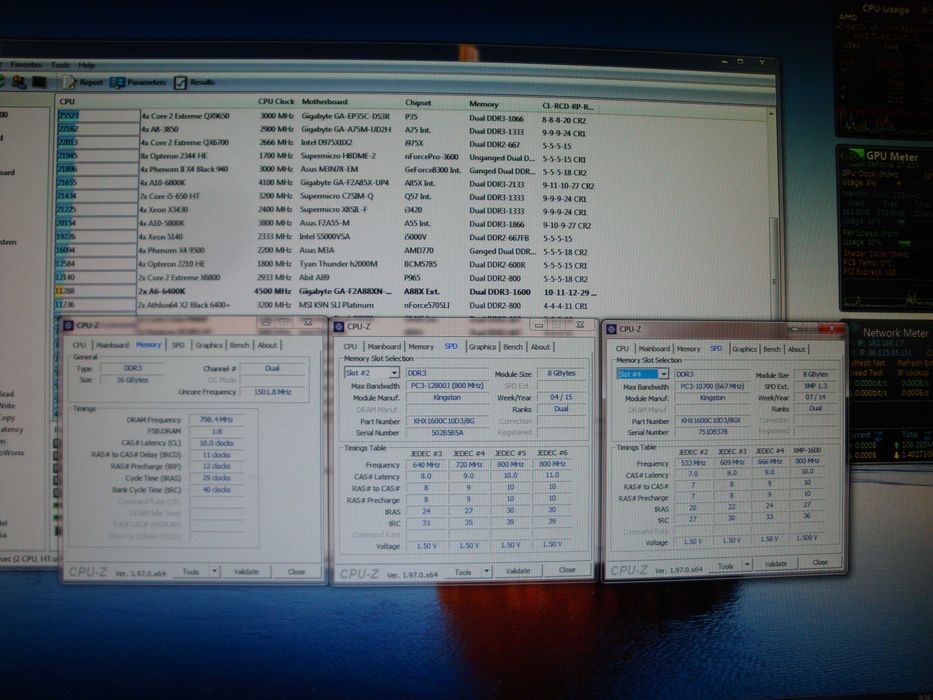This screenshot has height=700, width=933.
Task: Open the Tools dropdown arrow in the Slot #2 CPU-Z window
Action: 487,571
